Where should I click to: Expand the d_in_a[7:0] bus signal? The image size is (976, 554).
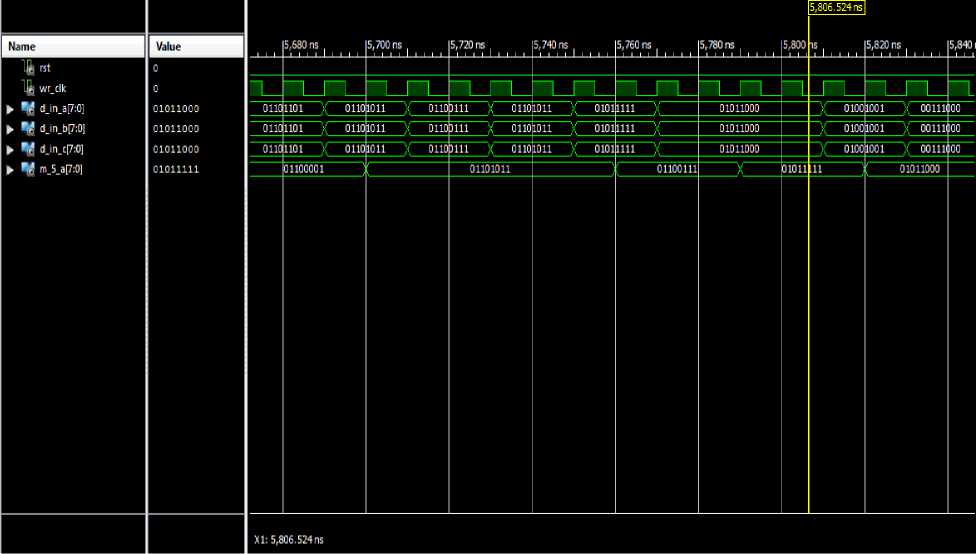pyautogui.click(x=10, y=109)
